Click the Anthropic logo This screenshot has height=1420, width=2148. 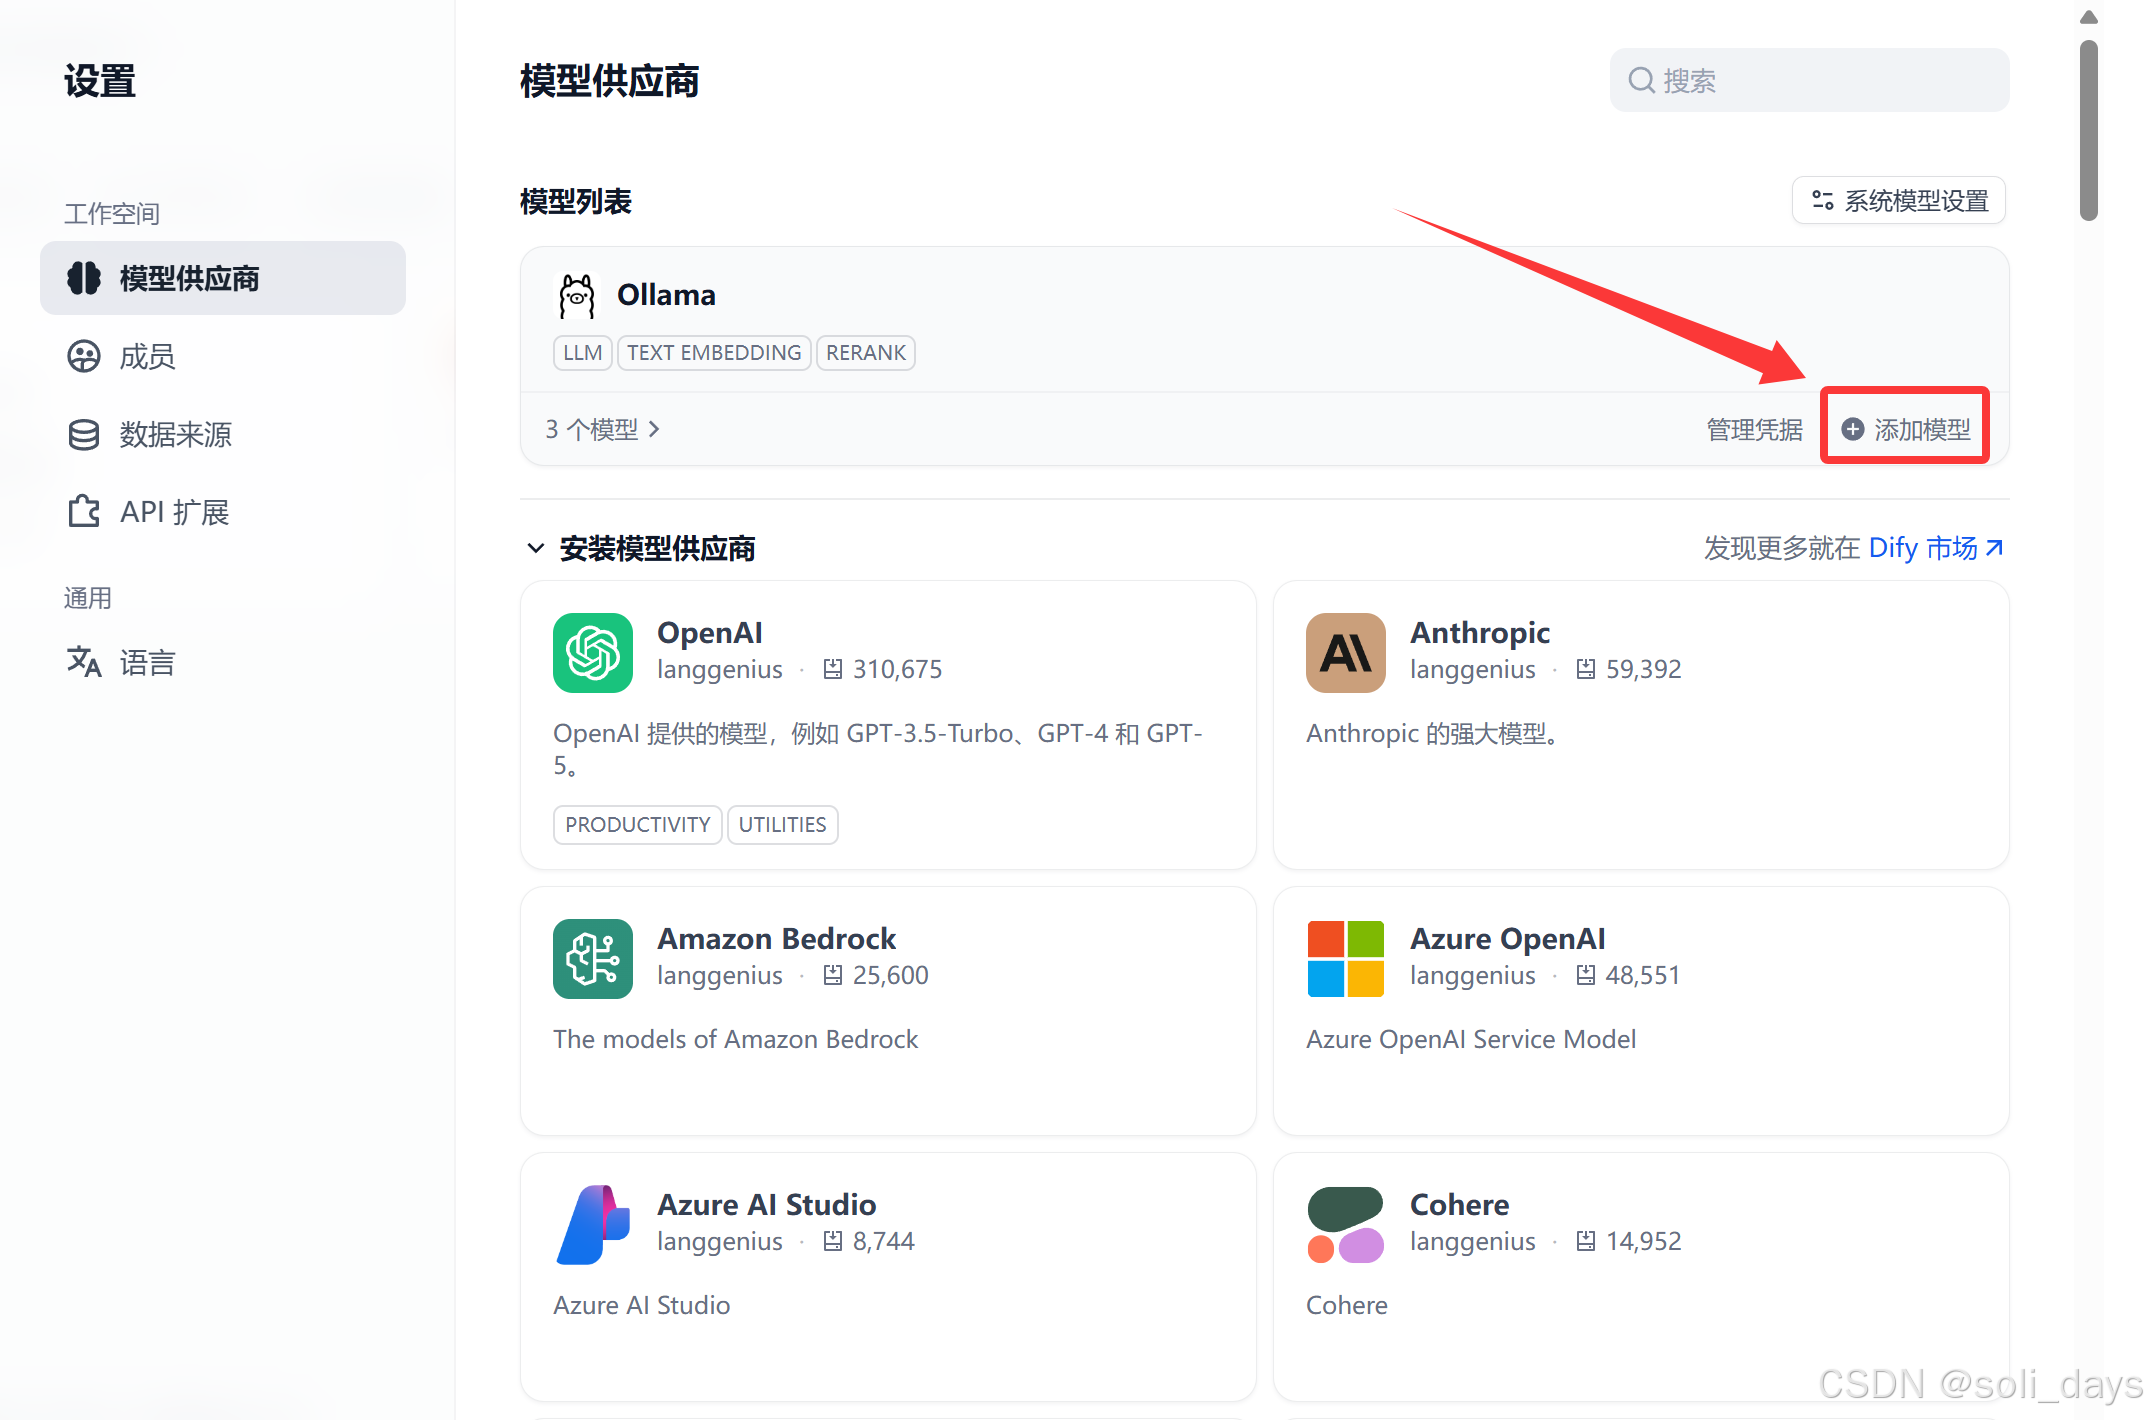click(1346, 653)
